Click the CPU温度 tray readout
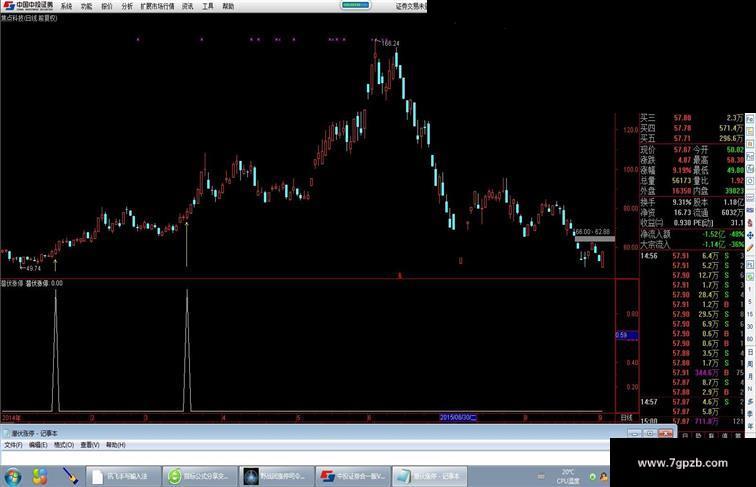The width and height of the screenshot is (756, 487). 568,476
